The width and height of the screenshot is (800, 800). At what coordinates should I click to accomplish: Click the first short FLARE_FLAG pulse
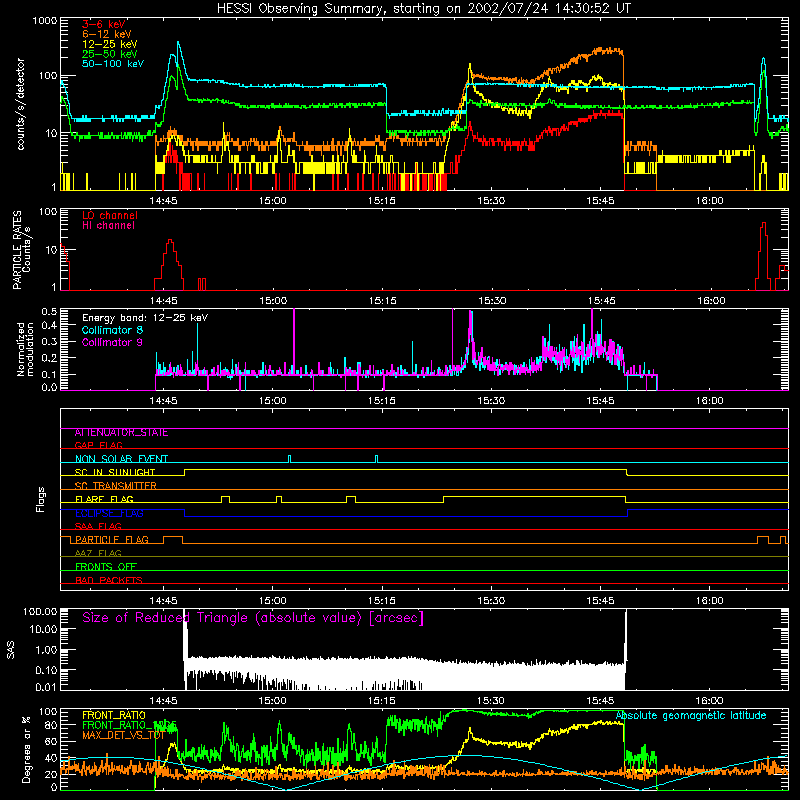click(x=226, y=499)
